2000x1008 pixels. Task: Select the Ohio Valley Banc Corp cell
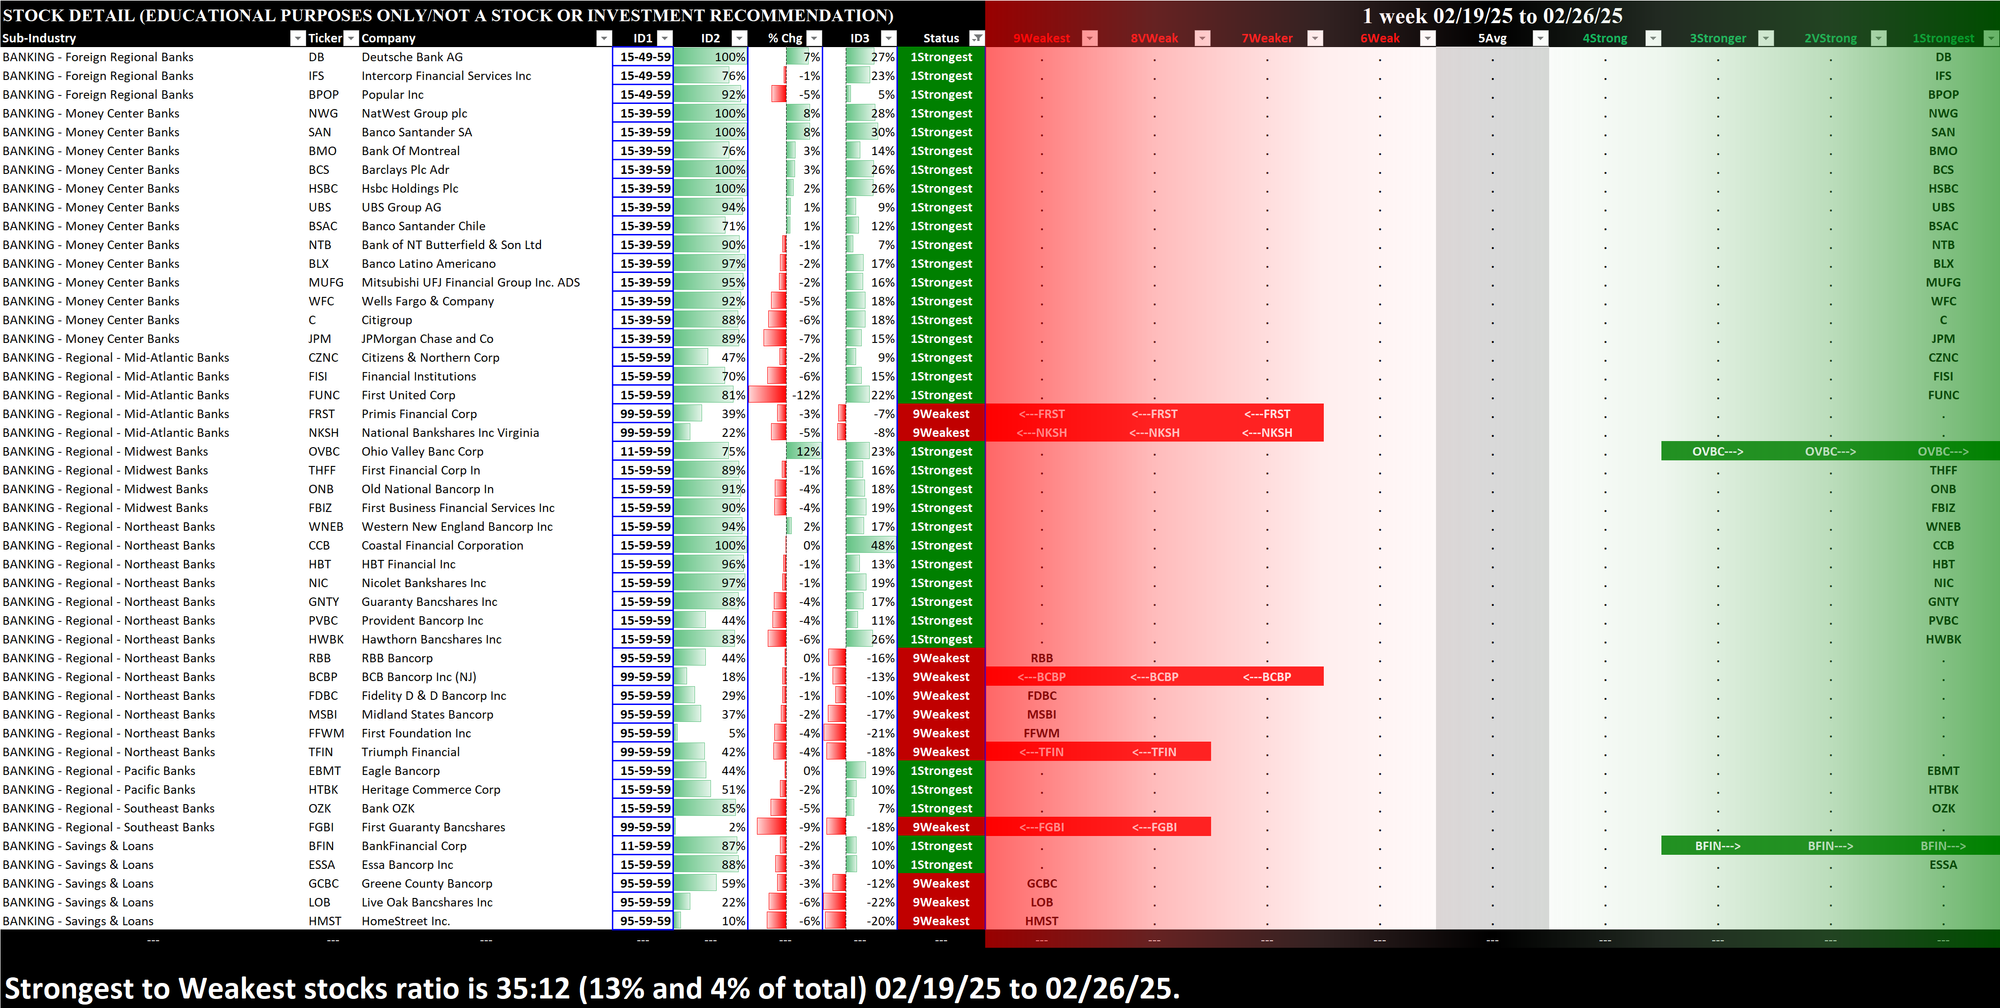pos(485,451)
